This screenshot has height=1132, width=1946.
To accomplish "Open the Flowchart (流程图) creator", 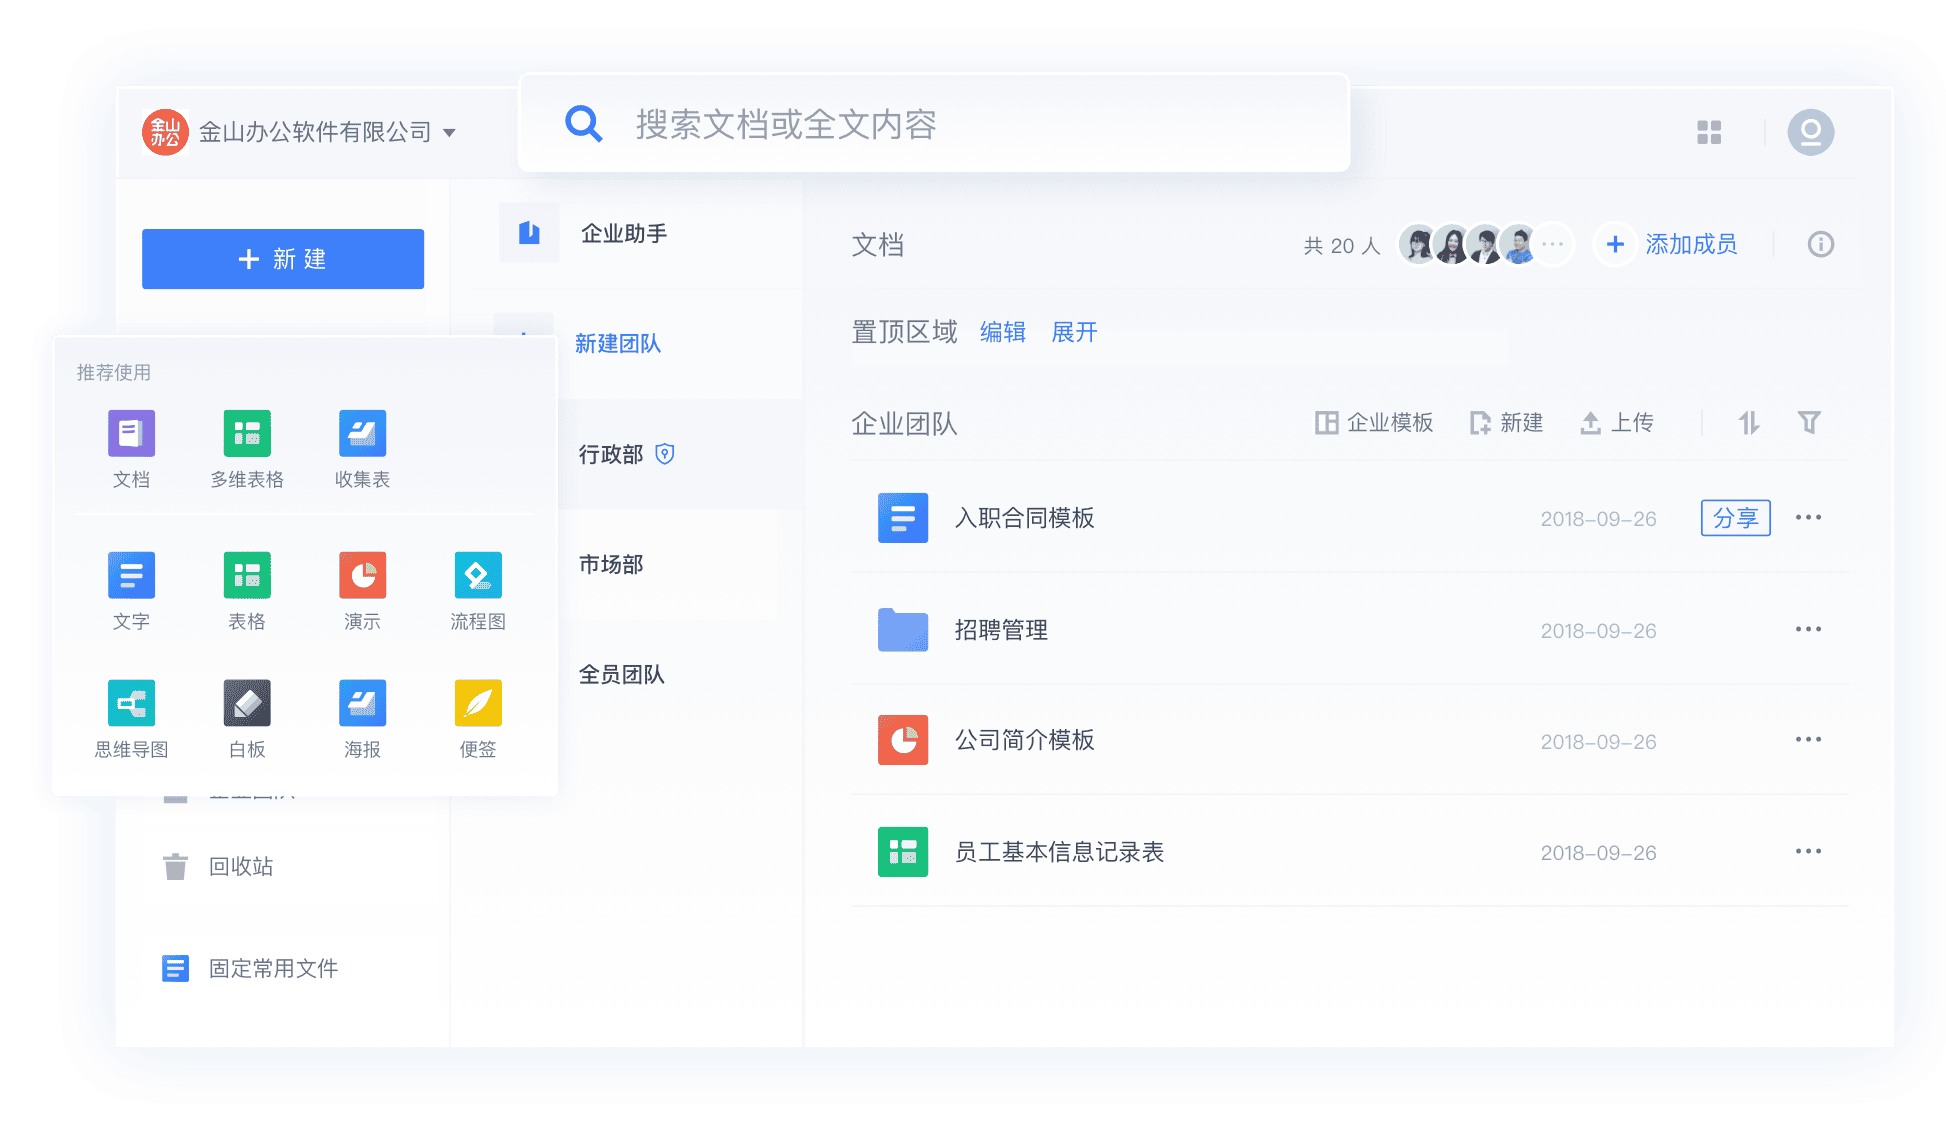I will [477, 576].
